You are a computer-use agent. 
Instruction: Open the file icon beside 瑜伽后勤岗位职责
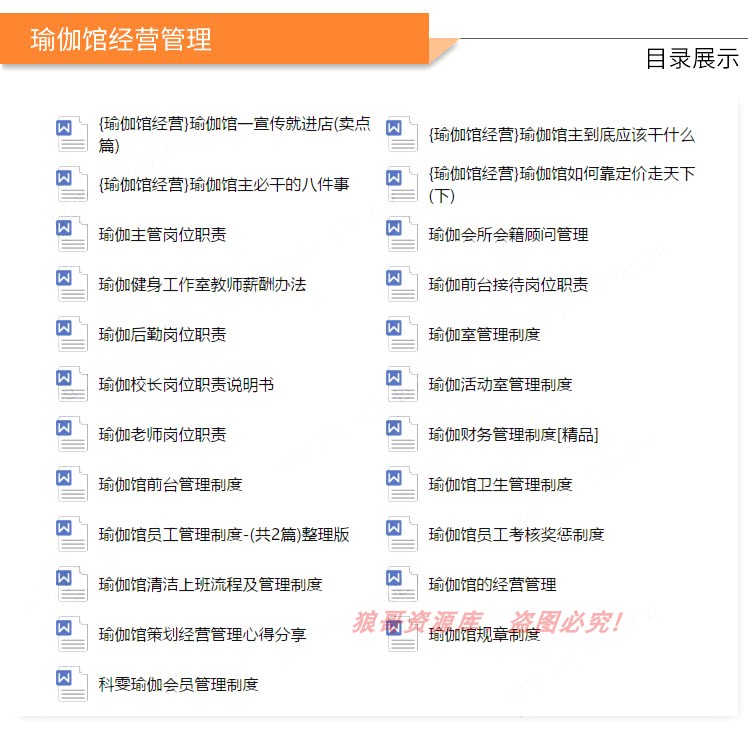[72, 334]
